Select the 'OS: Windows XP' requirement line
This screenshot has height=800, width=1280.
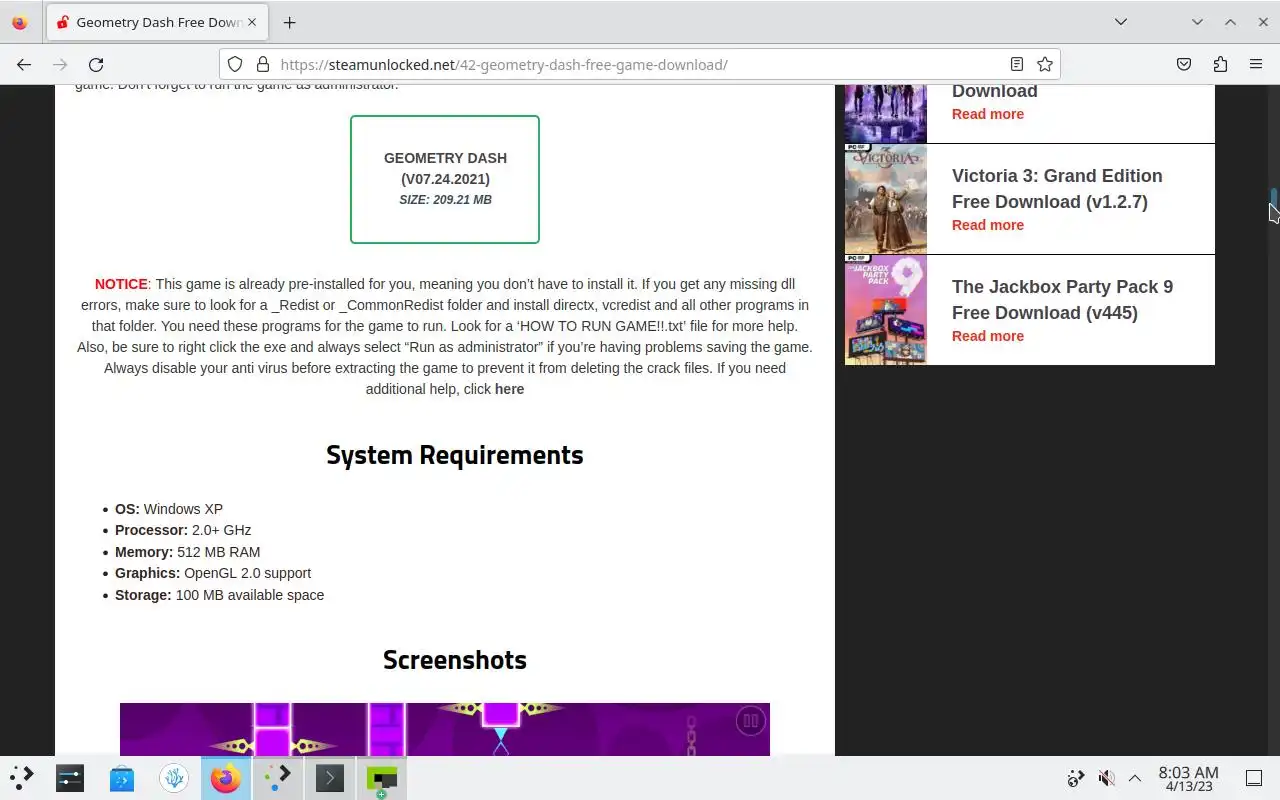pyautogui.click(x=169, y=509)
